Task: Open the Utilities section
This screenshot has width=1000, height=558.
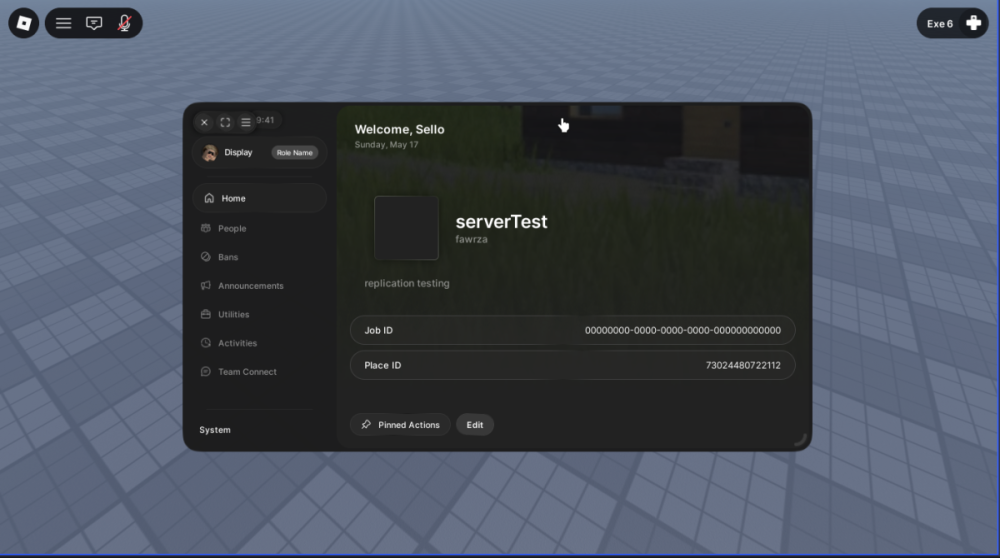Action: 233,314
